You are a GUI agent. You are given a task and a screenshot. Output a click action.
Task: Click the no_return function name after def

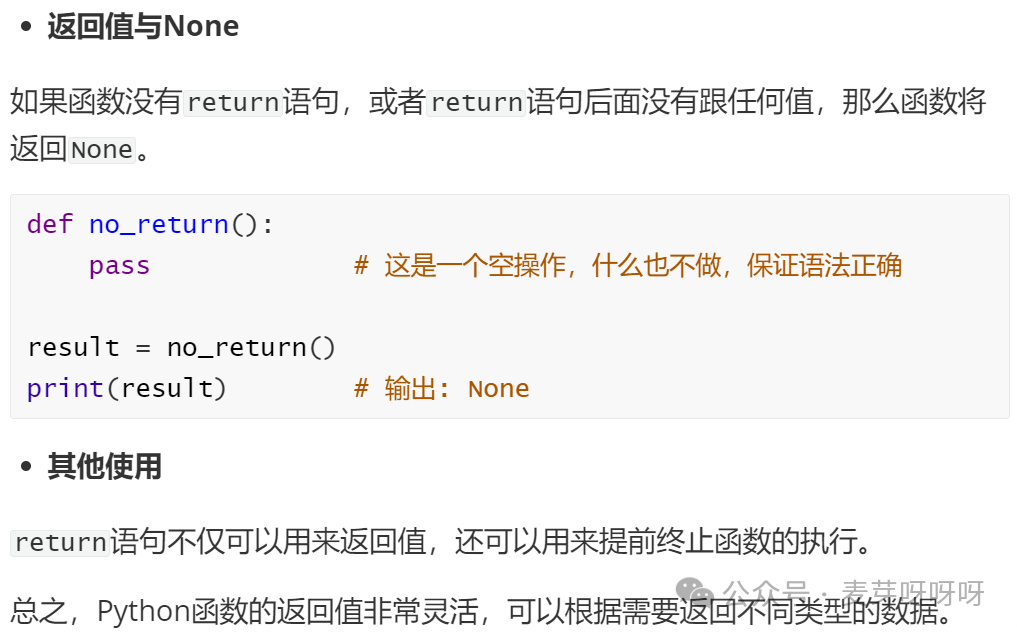coord(159,225)
